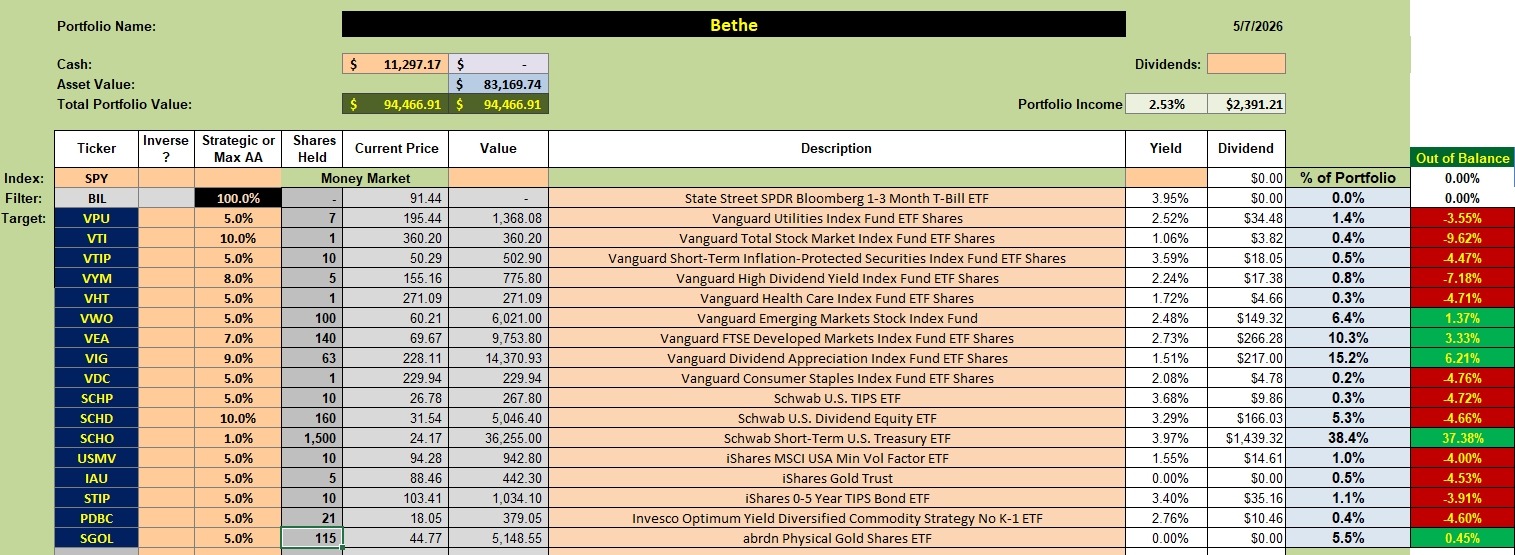
Task: Click the VYM ticker cell
Action: [97, 278]
